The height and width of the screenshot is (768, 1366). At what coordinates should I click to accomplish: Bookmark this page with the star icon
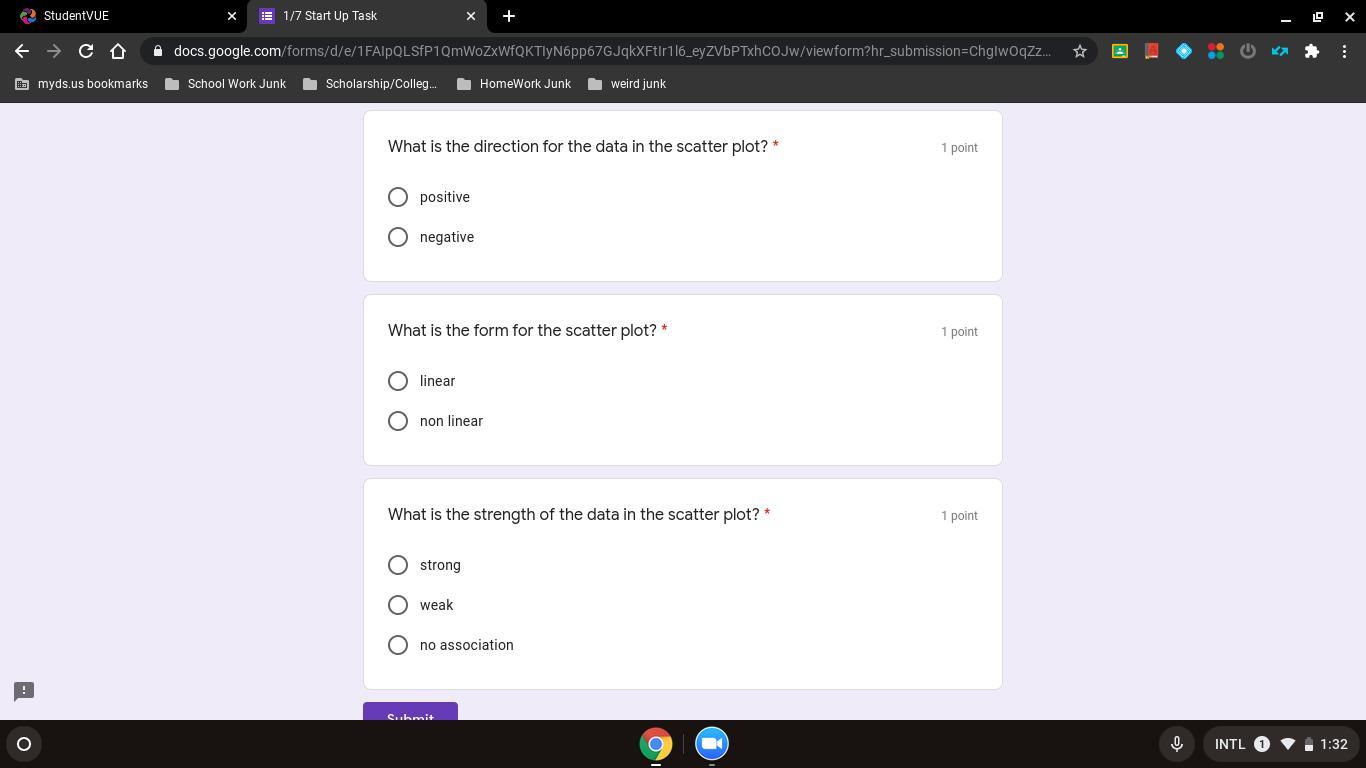(1080, 51)
